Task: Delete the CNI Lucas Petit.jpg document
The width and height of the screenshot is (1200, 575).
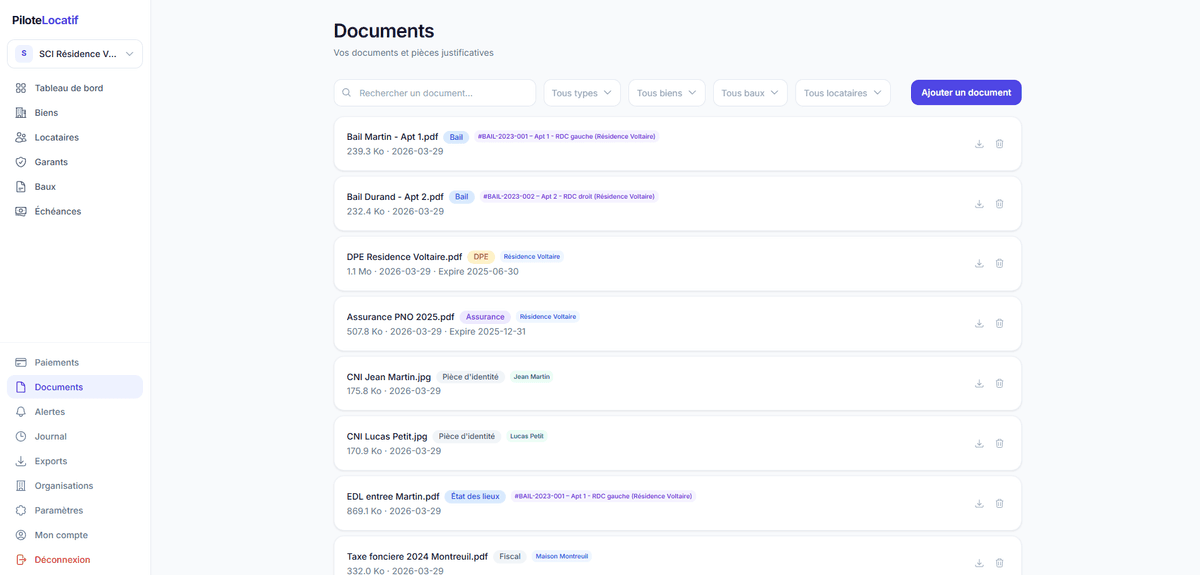Action: coord(999,444)
